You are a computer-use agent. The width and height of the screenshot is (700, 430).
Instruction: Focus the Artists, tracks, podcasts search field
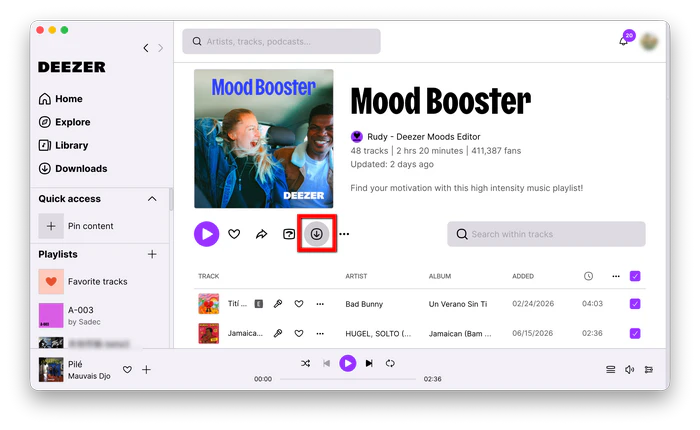281,42
